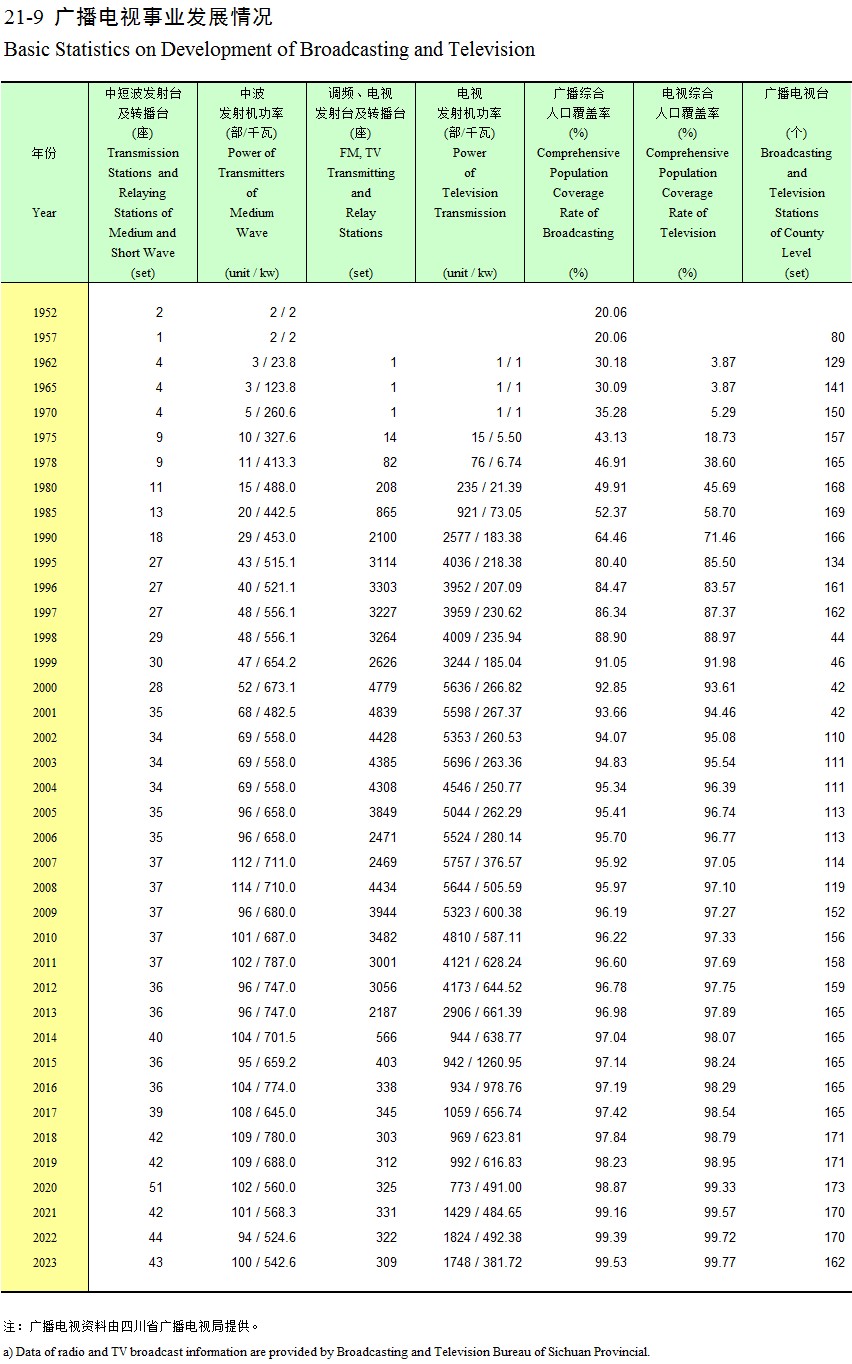Viewport: 852px width, 1364px height.
Task: Select year 2008 in the first column
Action: click(x=44, y=888)
